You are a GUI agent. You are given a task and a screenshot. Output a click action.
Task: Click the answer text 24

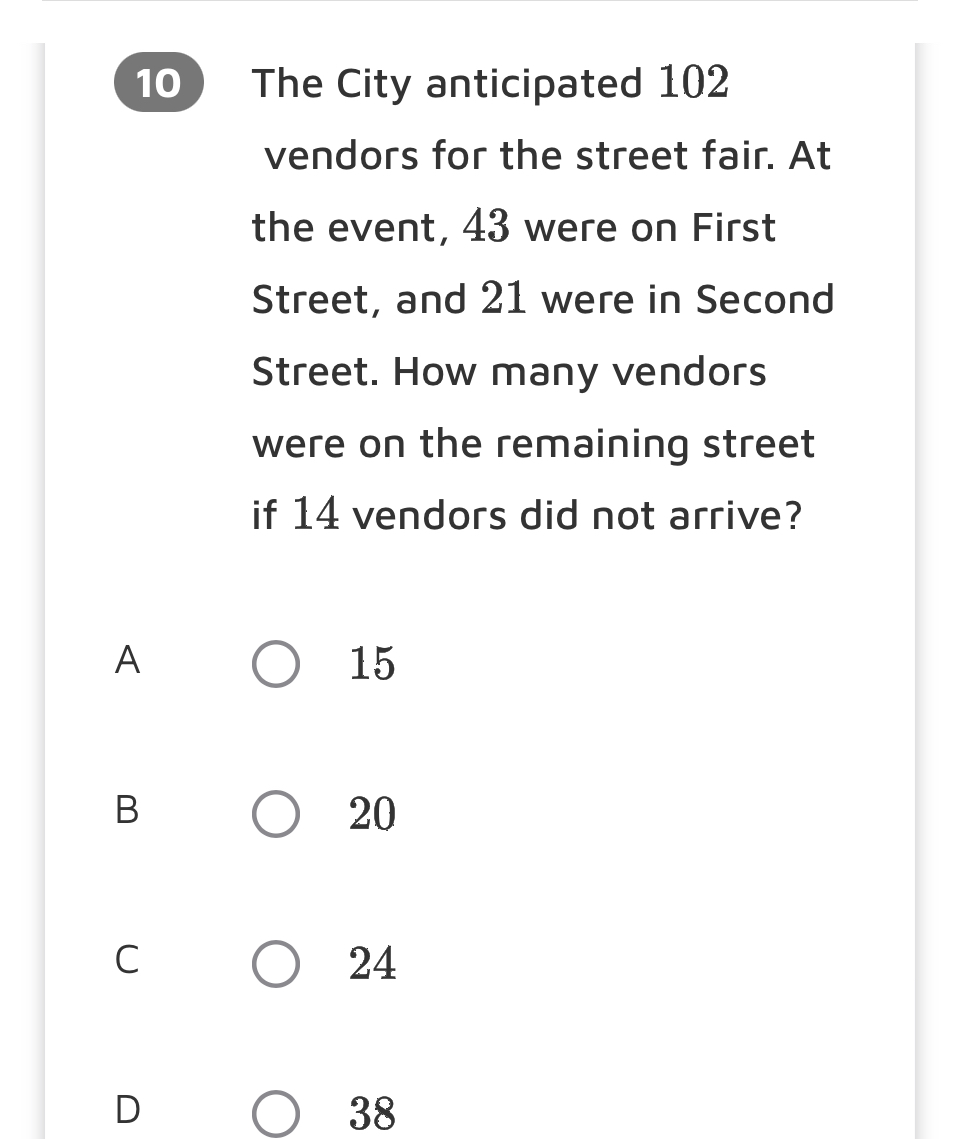[x=371, y=964]
